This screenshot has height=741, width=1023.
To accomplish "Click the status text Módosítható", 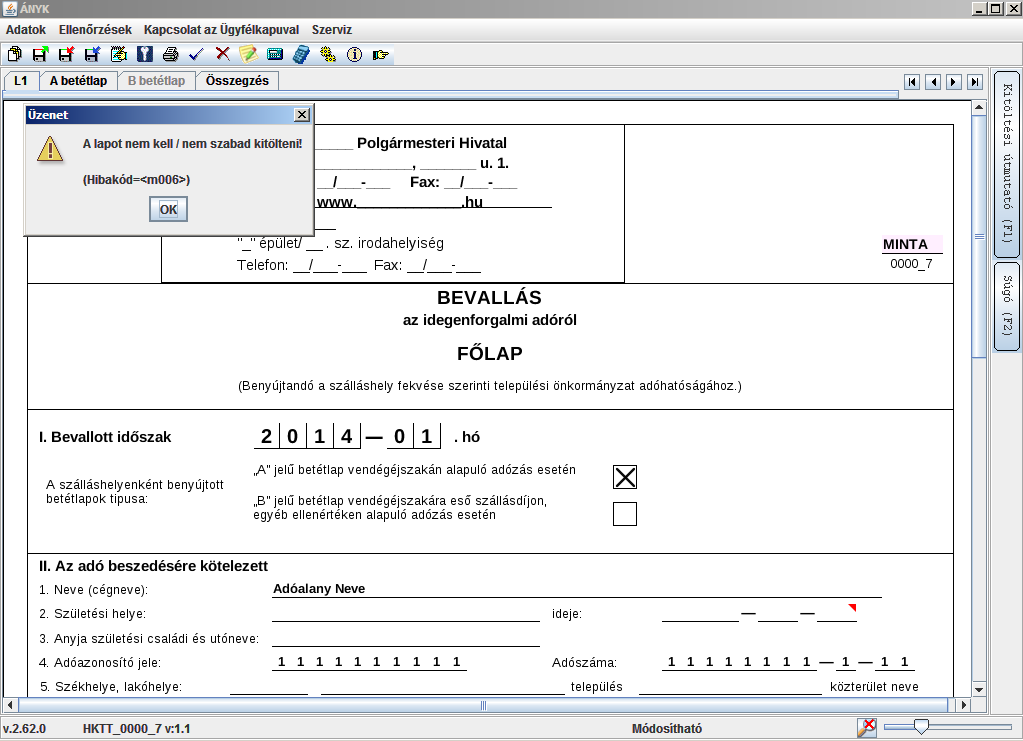I will tap(667, 729).
